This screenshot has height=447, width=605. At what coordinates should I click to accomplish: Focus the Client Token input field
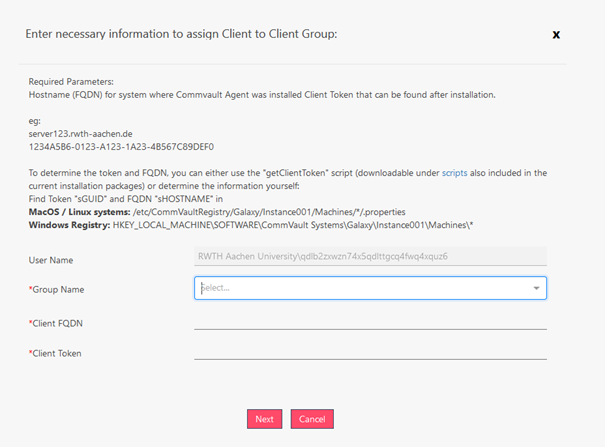(x=370, y=351)
